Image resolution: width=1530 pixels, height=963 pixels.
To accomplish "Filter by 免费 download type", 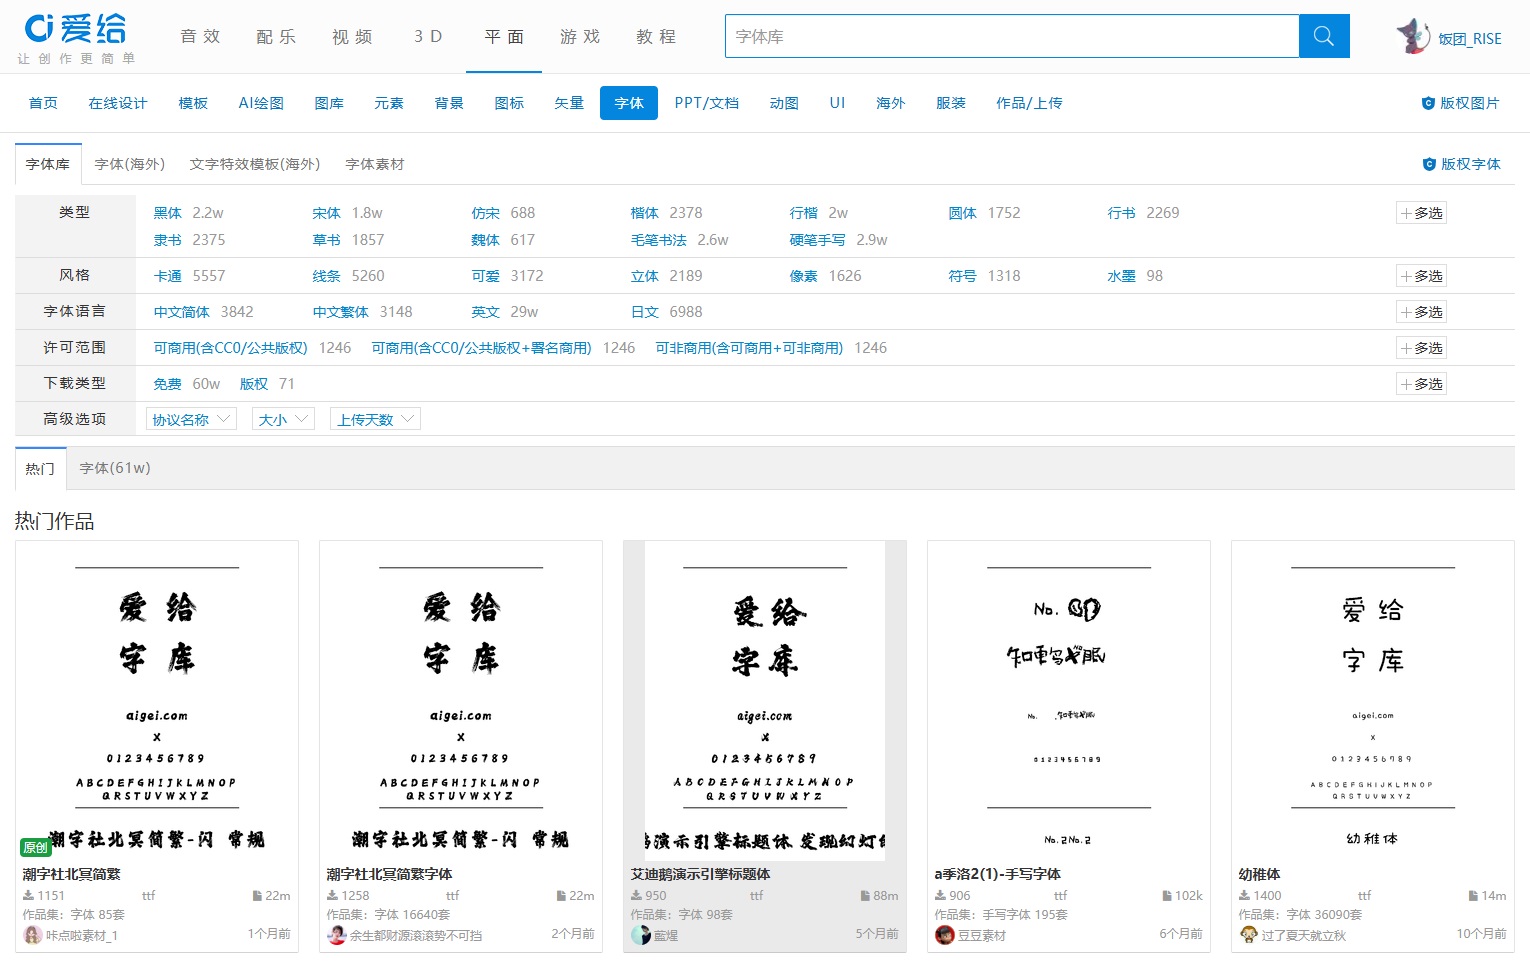I will pyautogui.click(x=167, y=384).
